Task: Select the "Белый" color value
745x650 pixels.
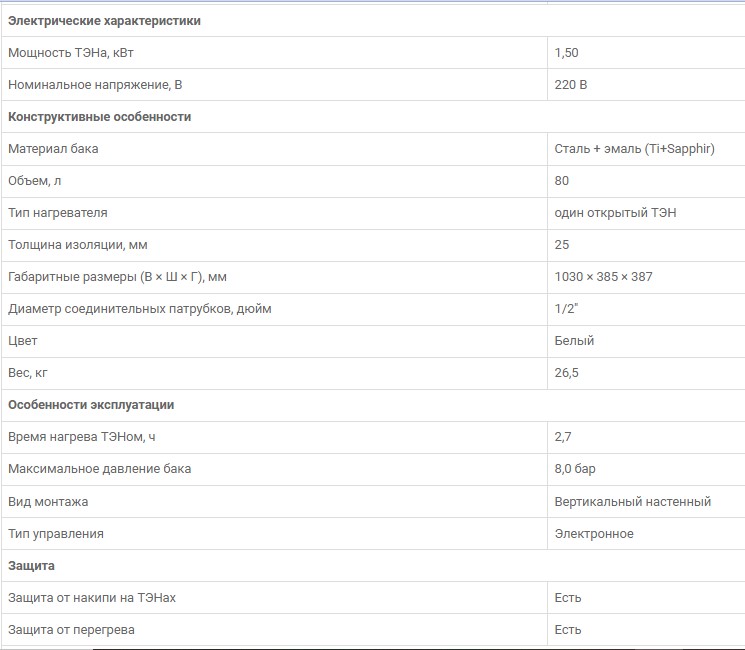Action: click(574, 341)
